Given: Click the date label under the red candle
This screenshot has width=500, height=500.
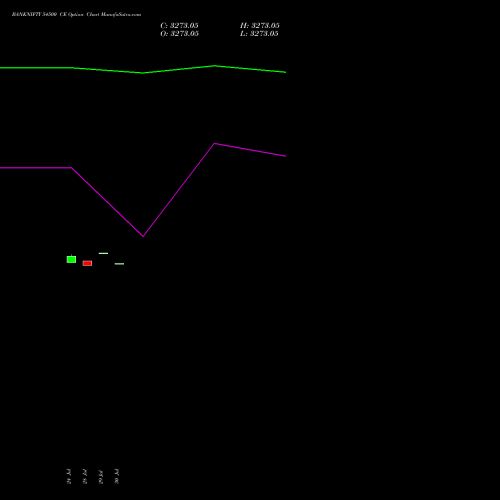Looking at the screenshot, I should (85, 476).
